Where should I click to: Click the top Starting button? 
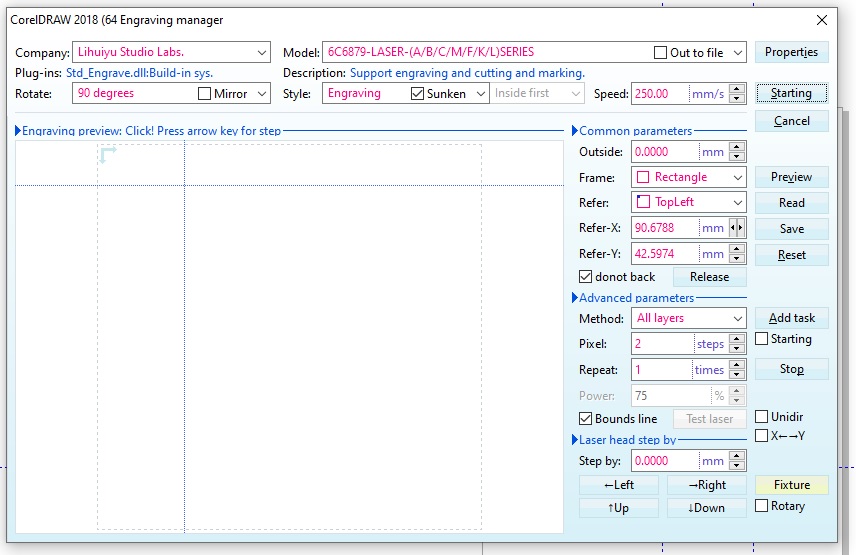[792, 93]
